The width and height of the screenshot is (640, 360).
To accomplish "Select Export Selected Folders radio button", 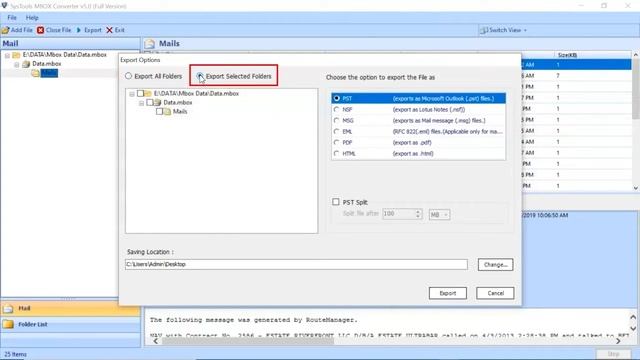I will pyautogui.click(x=200, y=76).
